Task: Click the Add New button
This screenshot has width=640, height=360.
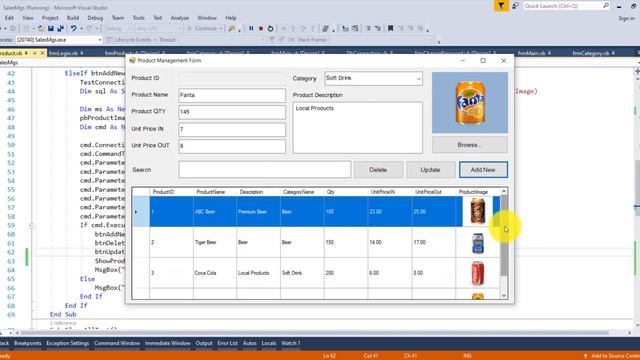Action: 483,170
